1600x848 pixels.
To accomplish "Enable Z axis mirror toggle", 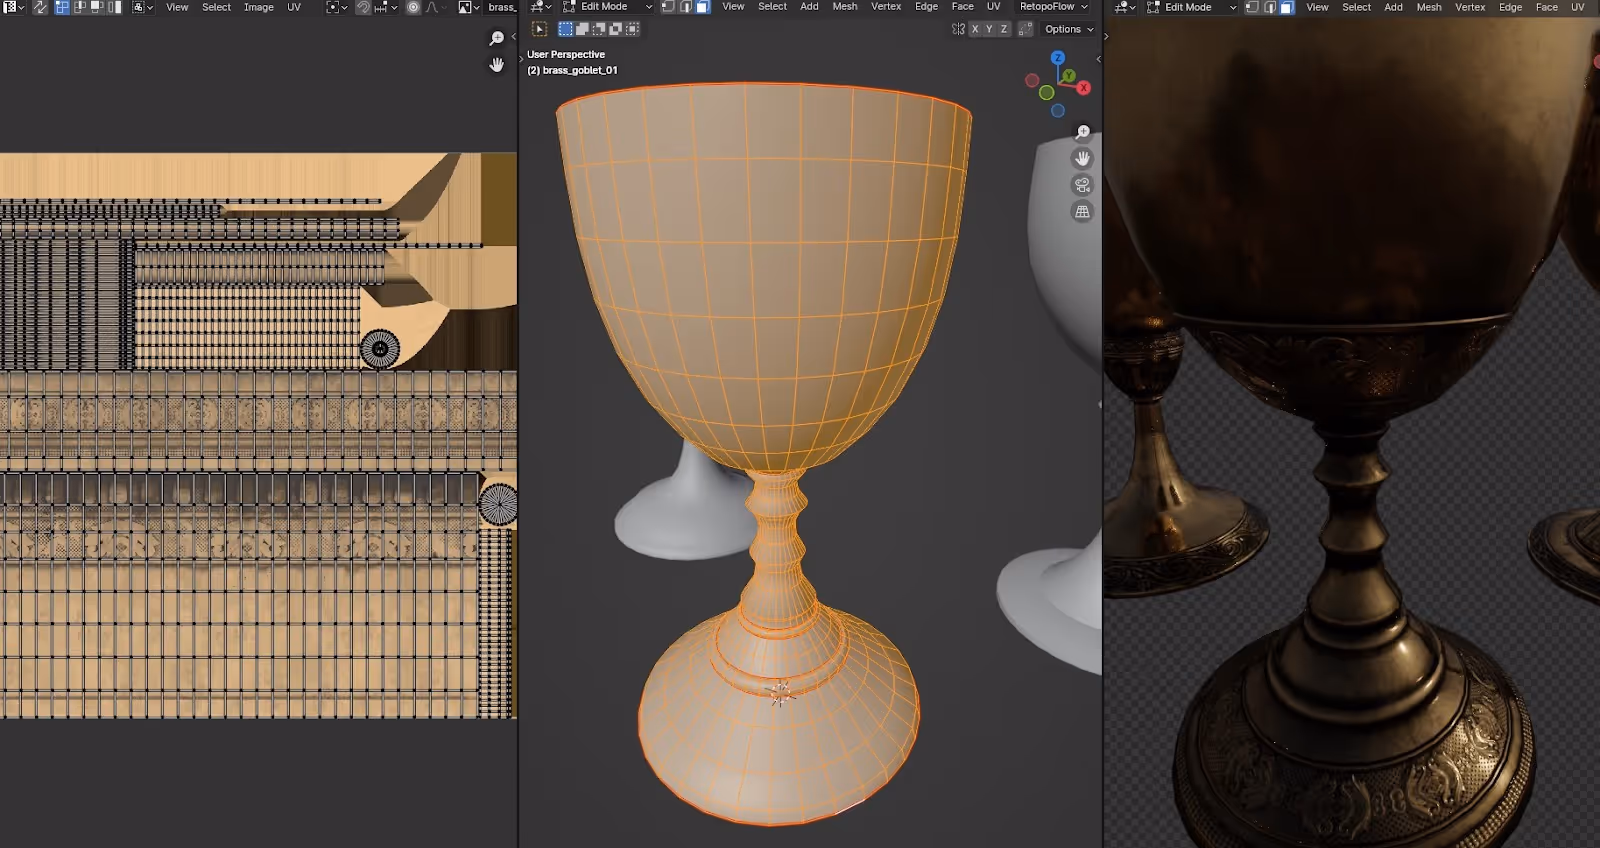I will [x=1004, y=29].
